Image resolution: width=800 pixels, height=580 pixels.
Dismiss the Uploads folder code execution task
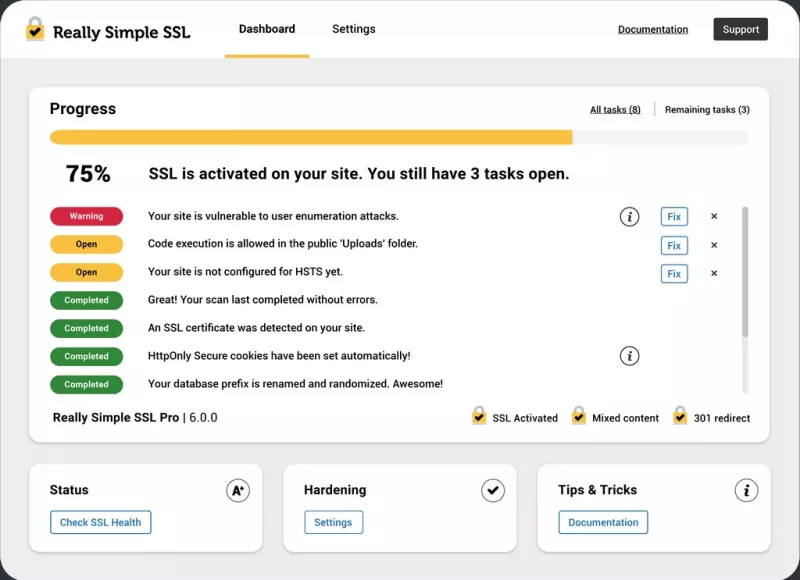click(x=714, y=245)
